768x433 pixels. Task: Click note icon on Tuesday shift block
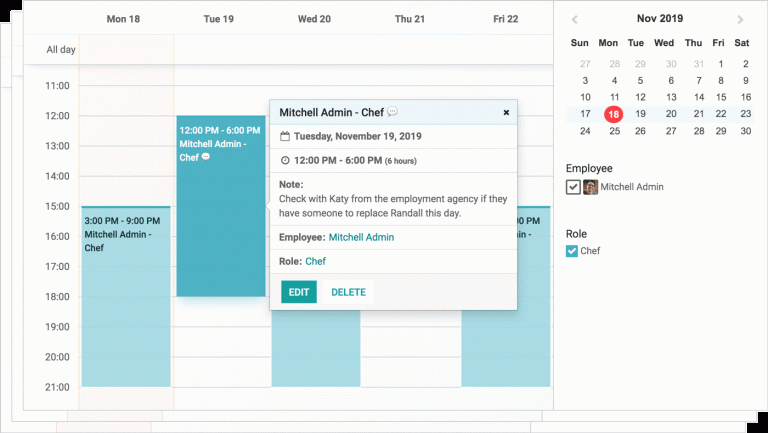[206, 157]
